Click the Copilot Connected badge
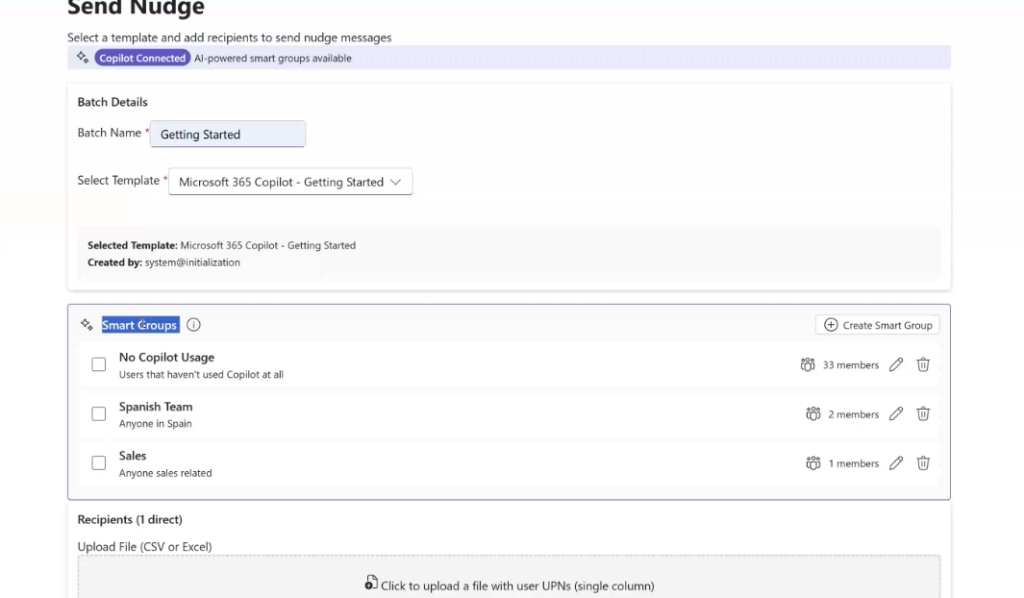 [x=142, y=58]
